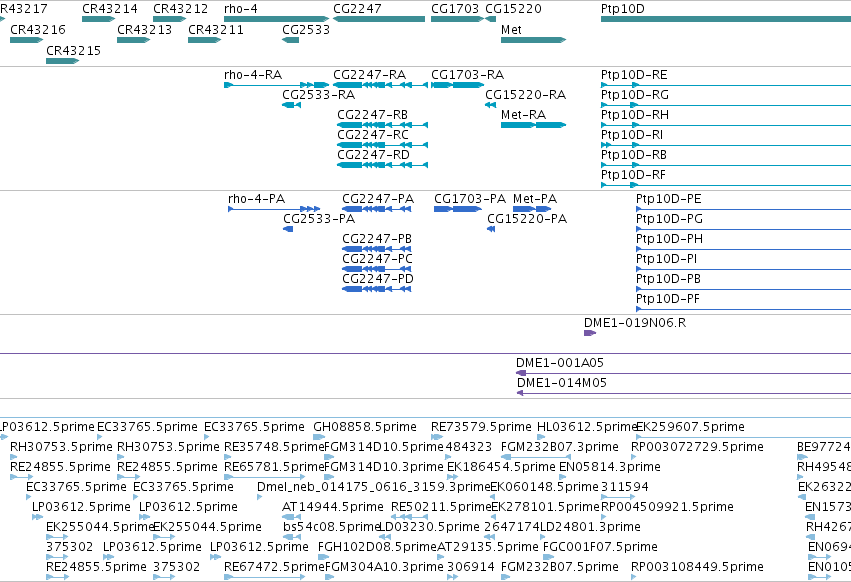
Task: Select the CG2533-RA transcript label
Action: [x=319, y=95]
